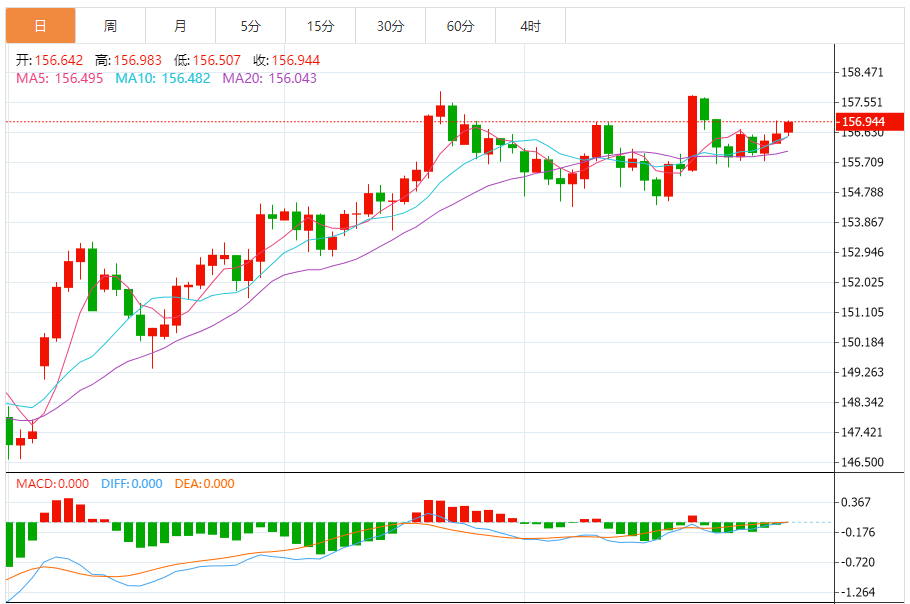
Task: Click the MA20 moving average label
Action: (x=269, y=78)
